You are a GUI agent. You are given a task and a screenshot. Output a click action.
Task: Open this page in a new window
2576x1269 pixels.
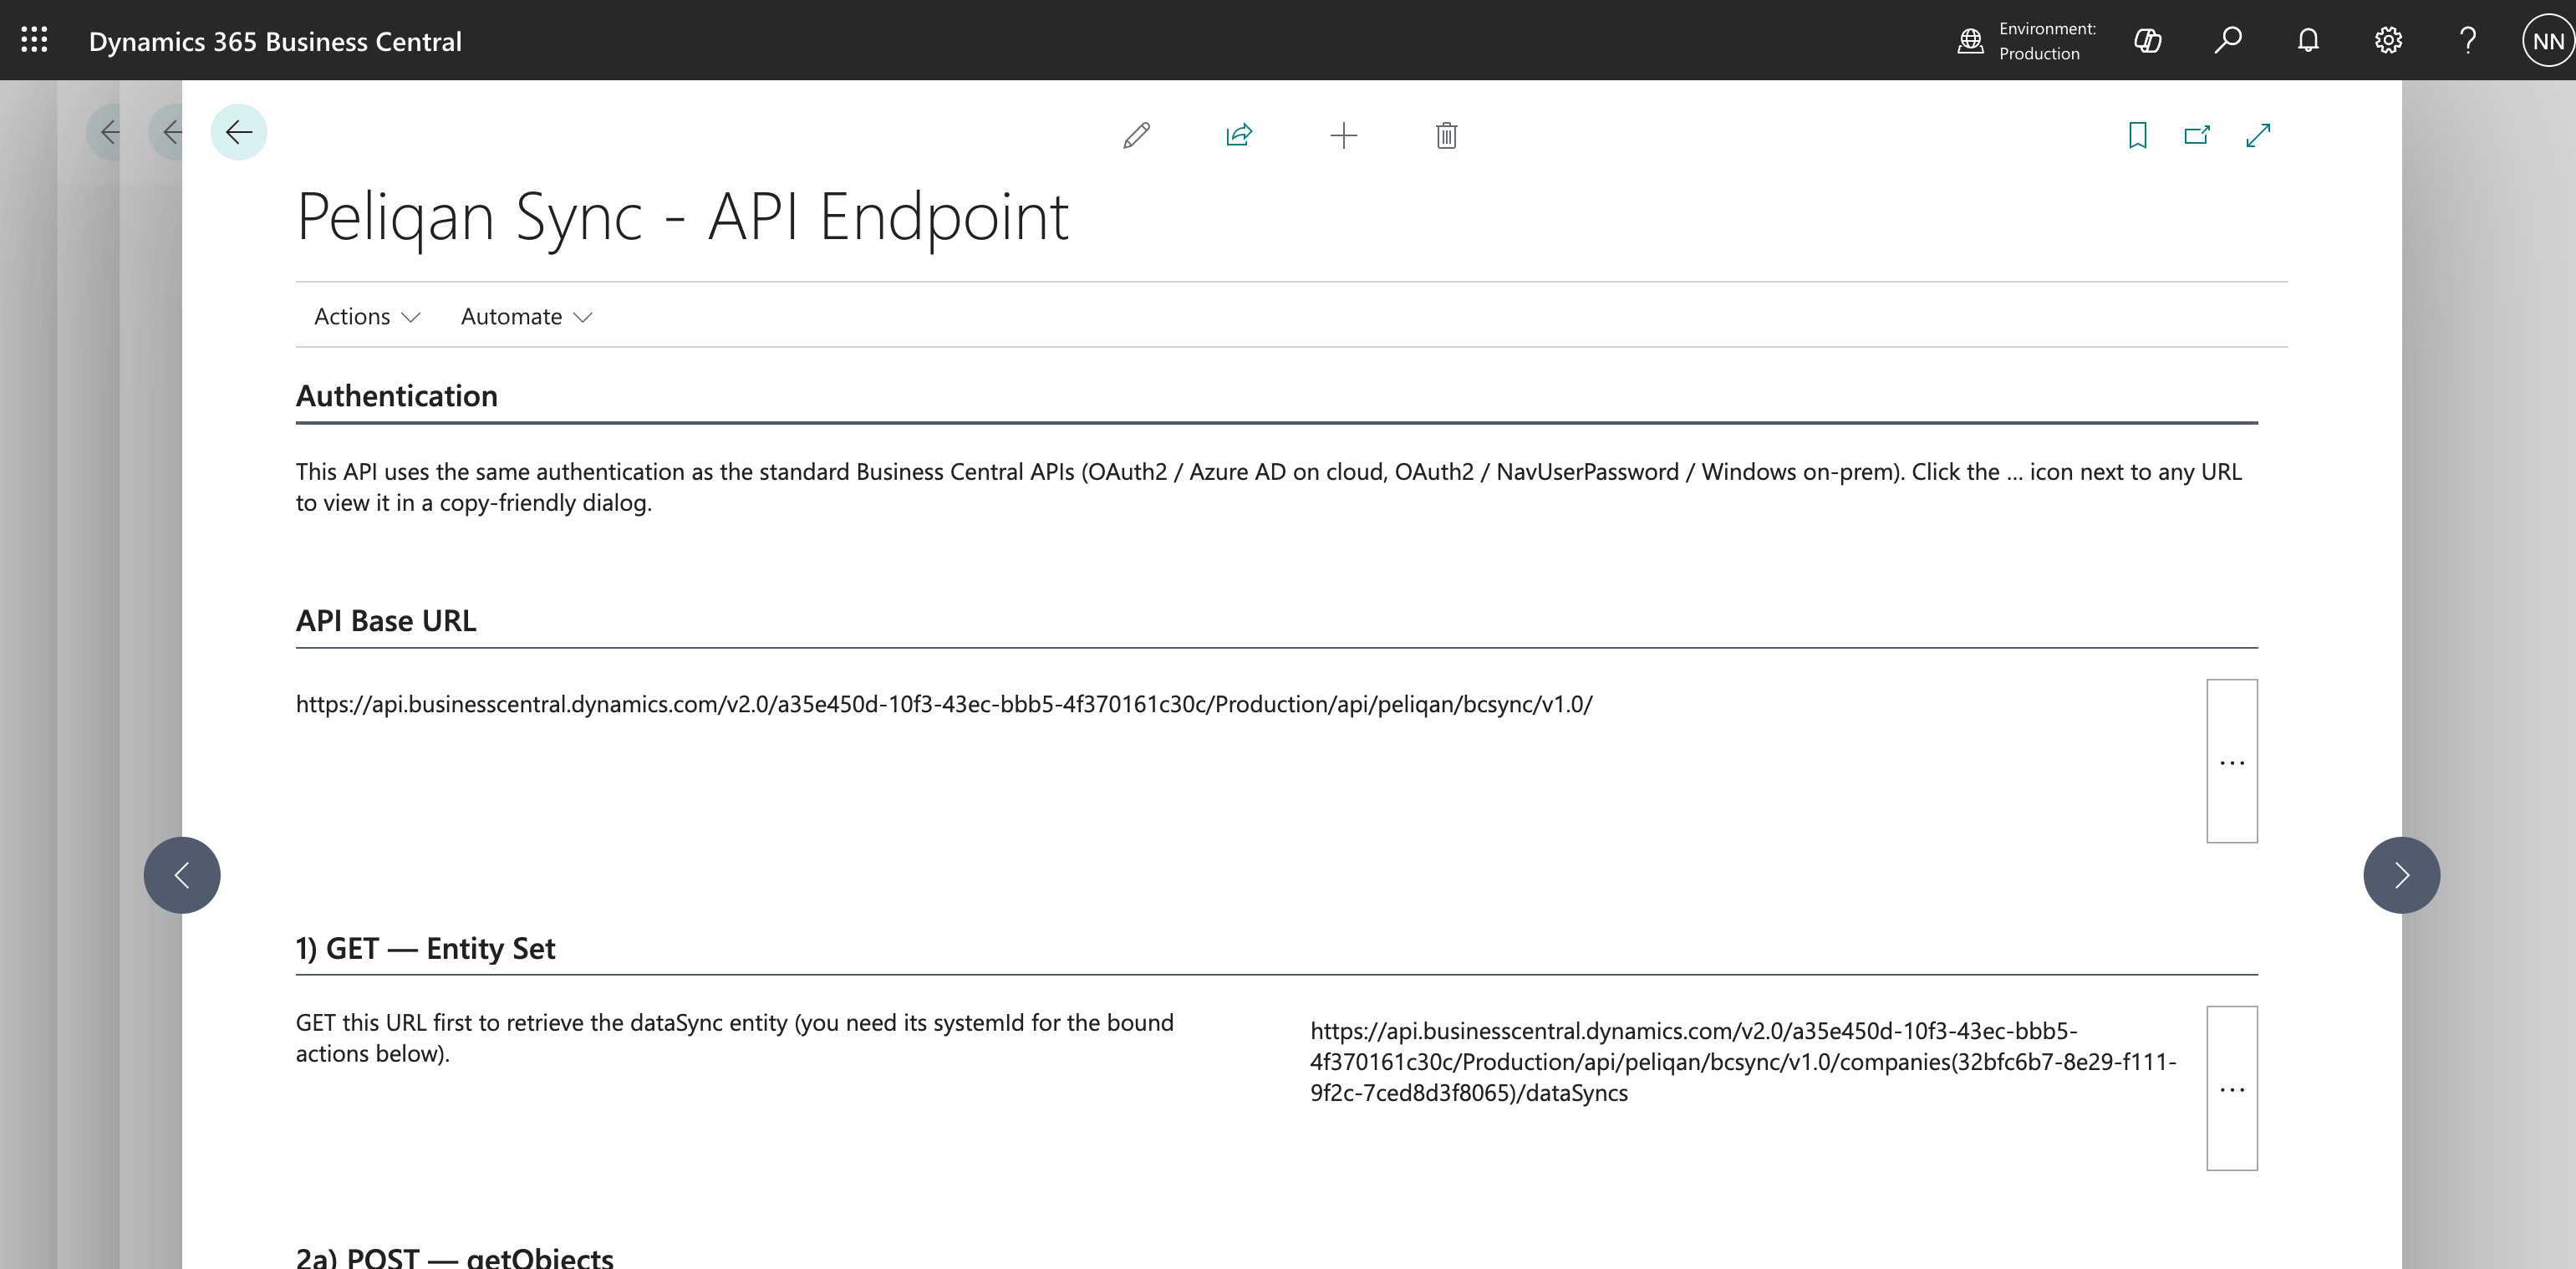[x=2197, y=135]
